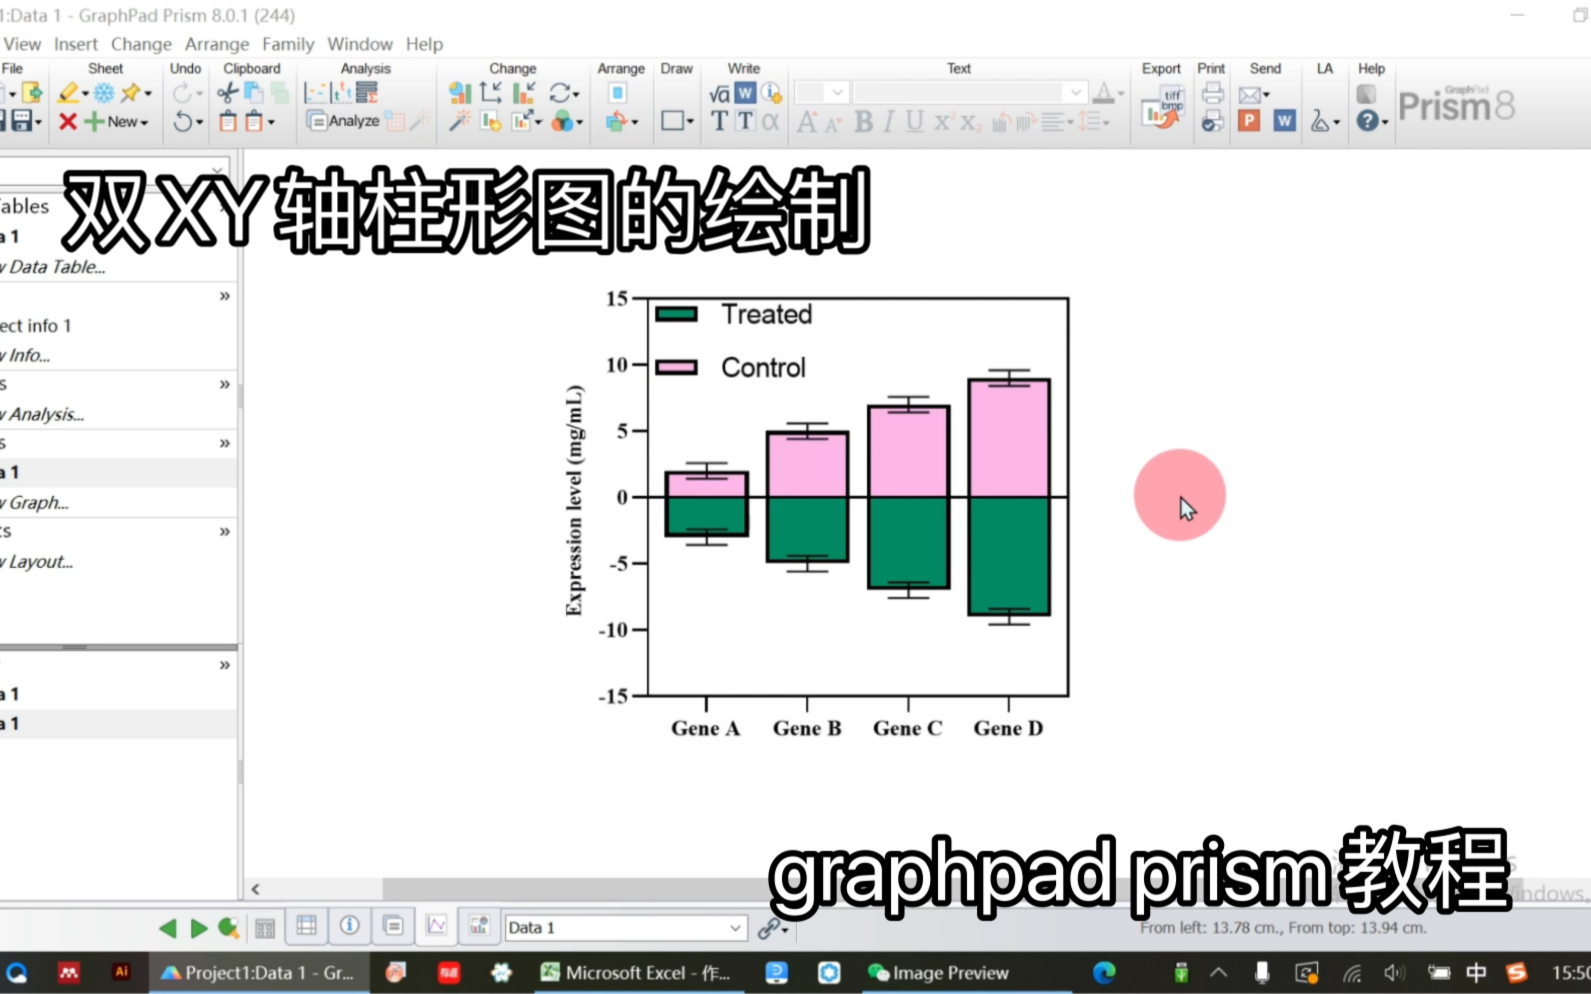
Task: Open the Change menu
Action: [x=141, y=44]
